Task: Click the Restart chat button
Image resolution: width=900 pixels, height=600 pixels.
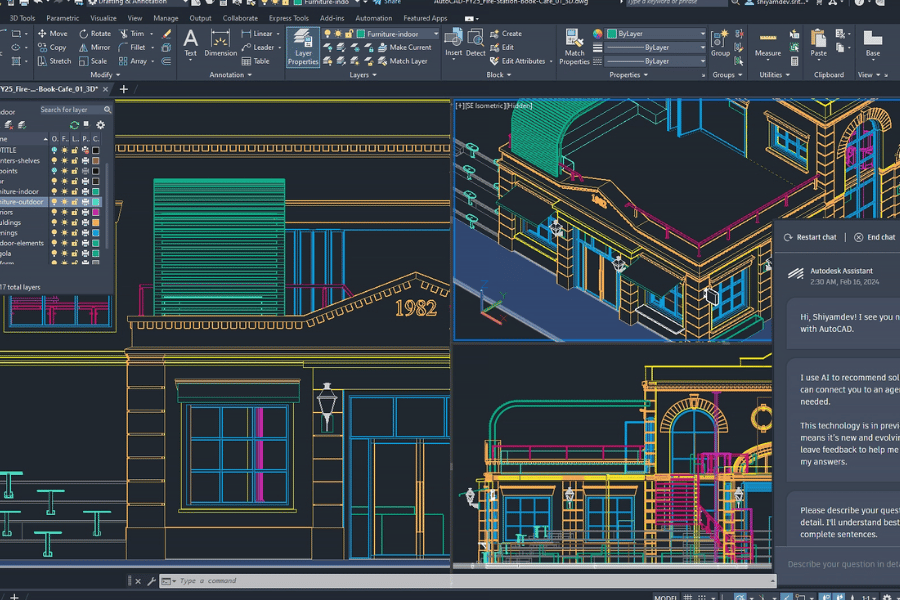Action: click(811, 237)
